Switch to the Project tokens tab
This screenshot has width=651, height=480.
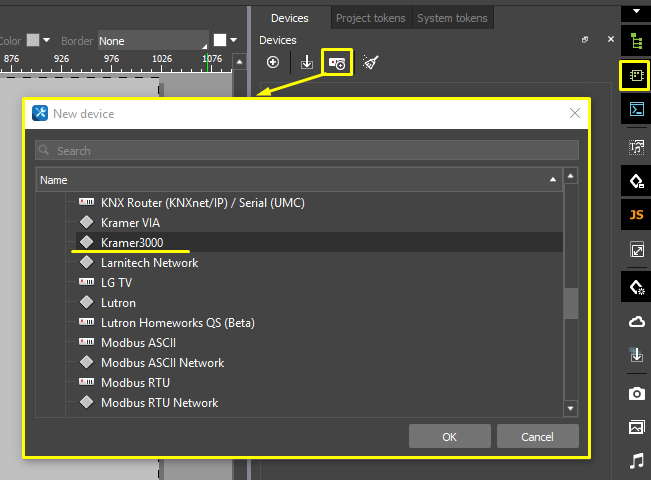(369, 18)
